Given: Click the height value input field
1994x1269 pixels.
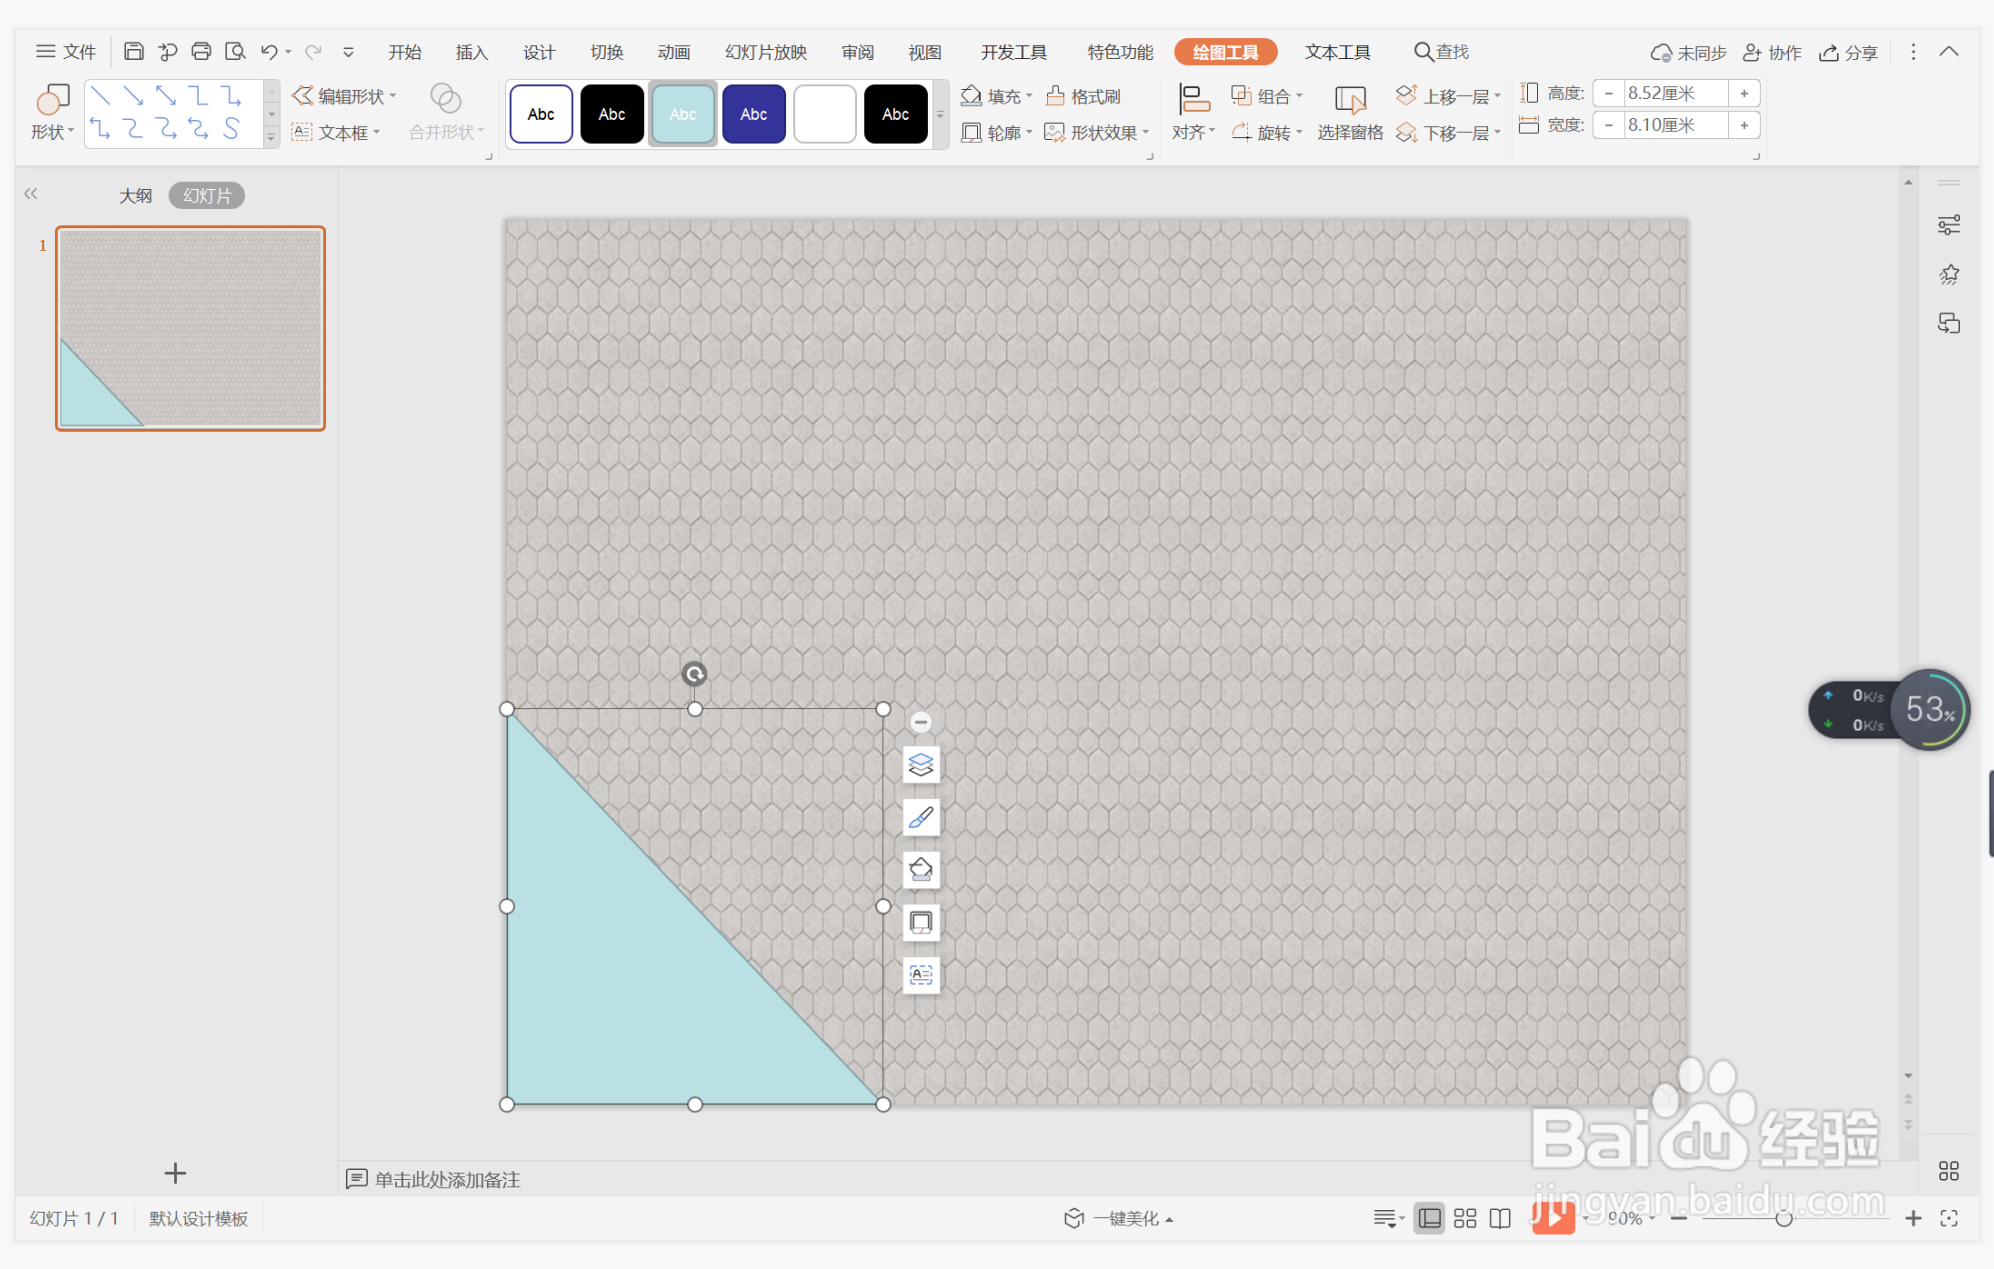Looking at the screenshot, I should click(1674, 93).
